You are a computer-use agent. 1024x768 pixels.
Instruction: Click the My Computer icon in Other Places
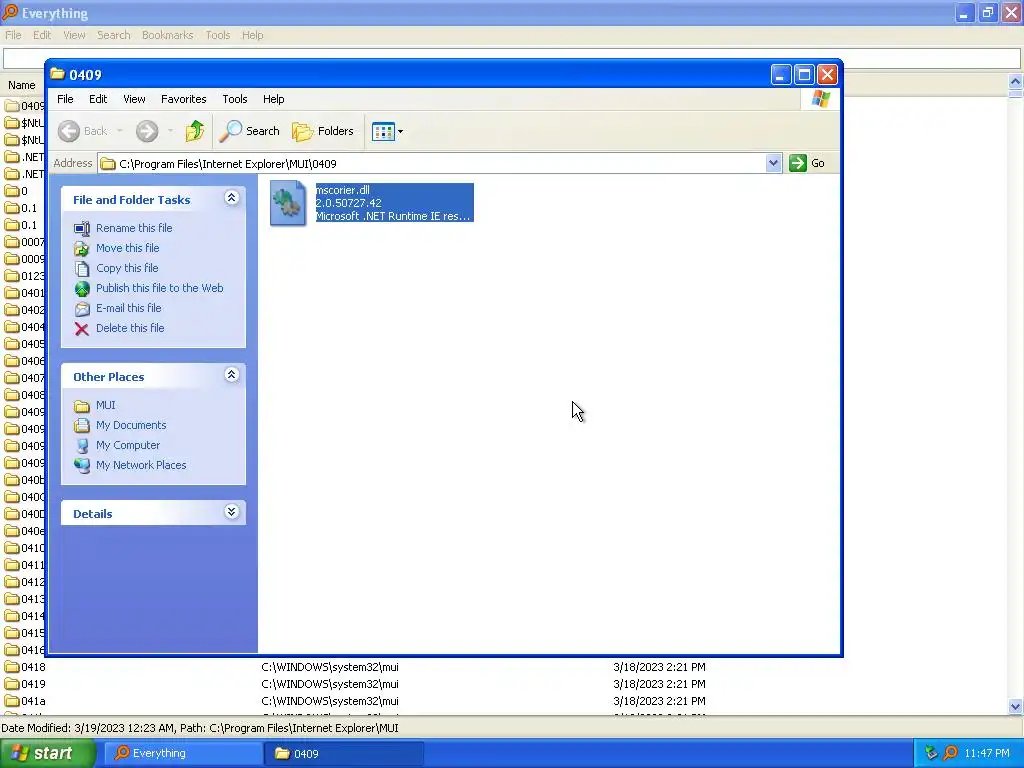pyautogui.click(x=82, y=446)
